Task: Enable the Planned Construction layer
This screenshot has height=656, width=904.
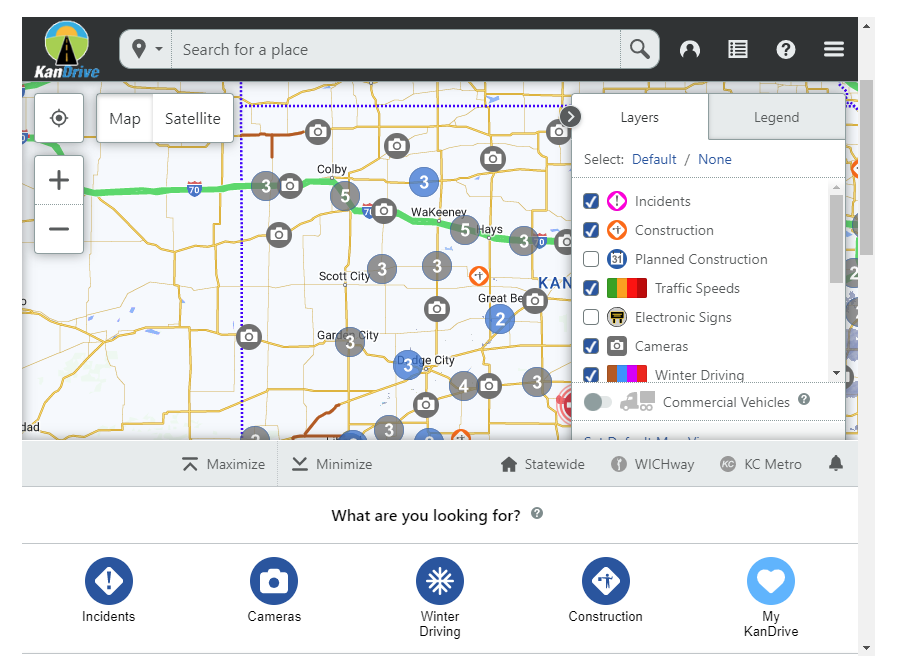Action: (x=591, y=259)
